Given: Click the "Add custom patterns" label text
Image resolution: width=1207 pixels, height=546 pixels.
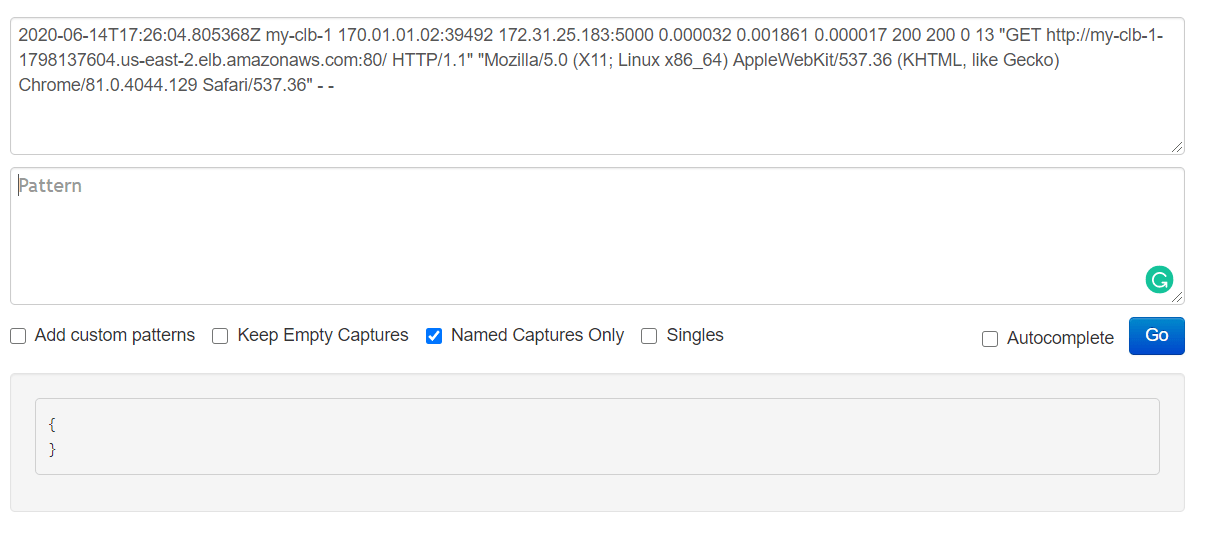Looking at the screenshot, I should [115, 336].
